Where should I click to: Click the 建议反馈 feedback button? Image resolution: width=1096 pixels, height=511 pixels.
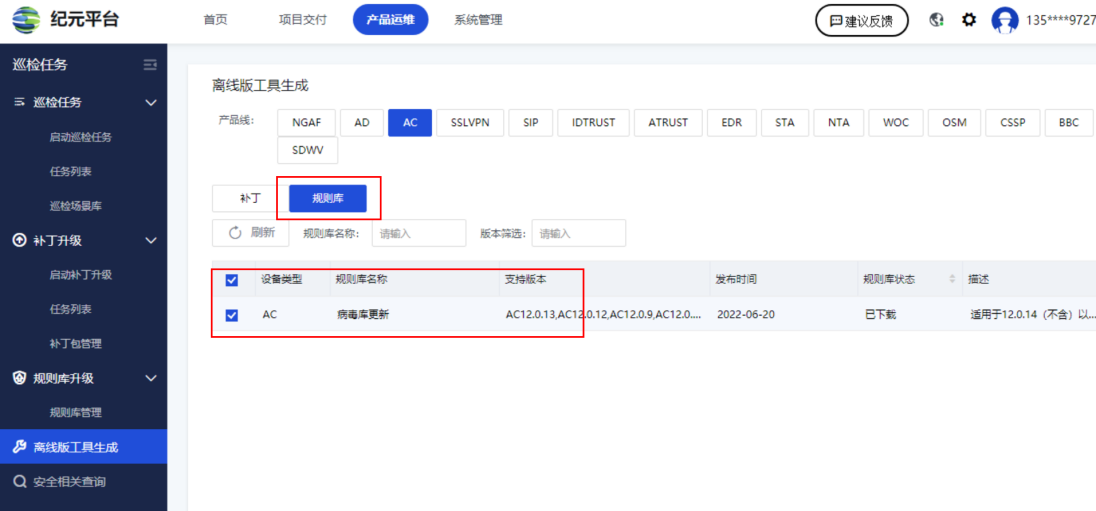click(861, 20)
